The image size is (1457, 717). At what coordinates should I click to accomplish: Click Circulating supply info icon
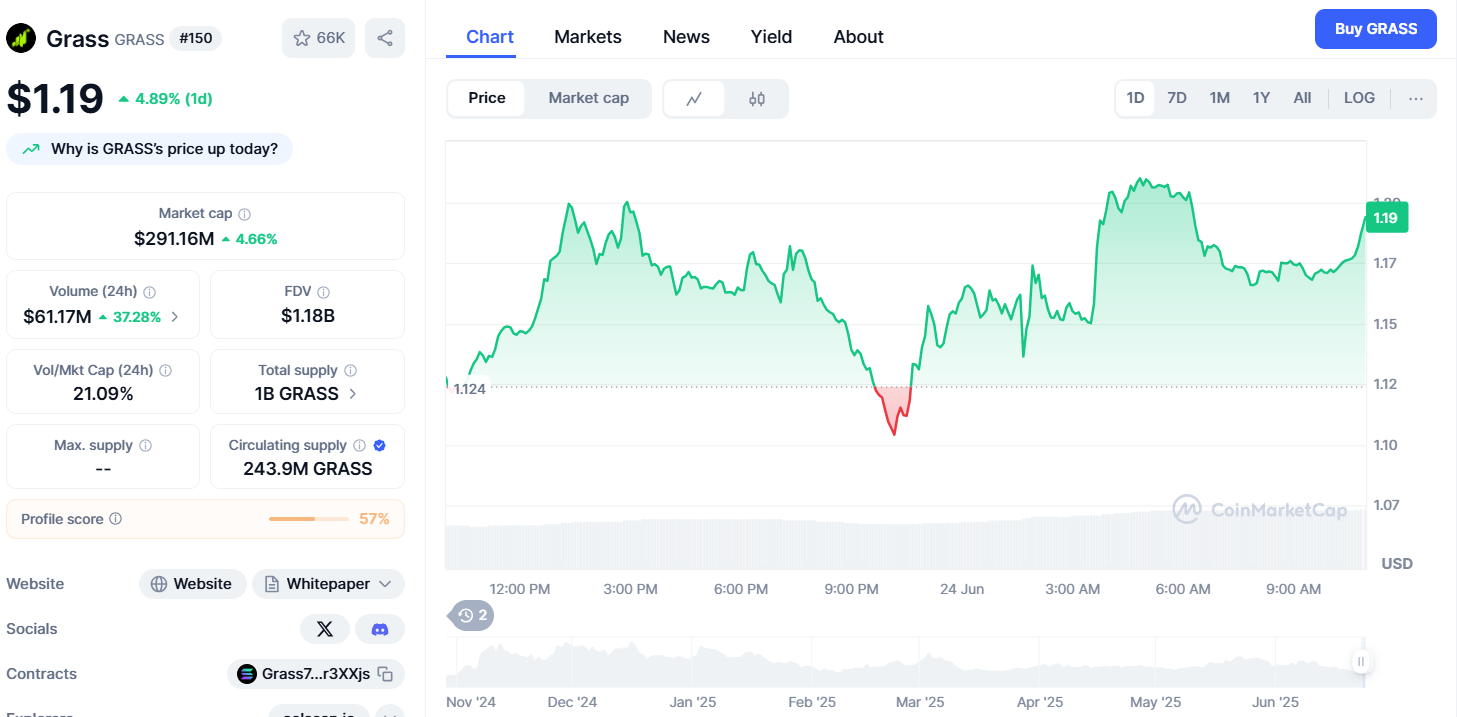359,446
